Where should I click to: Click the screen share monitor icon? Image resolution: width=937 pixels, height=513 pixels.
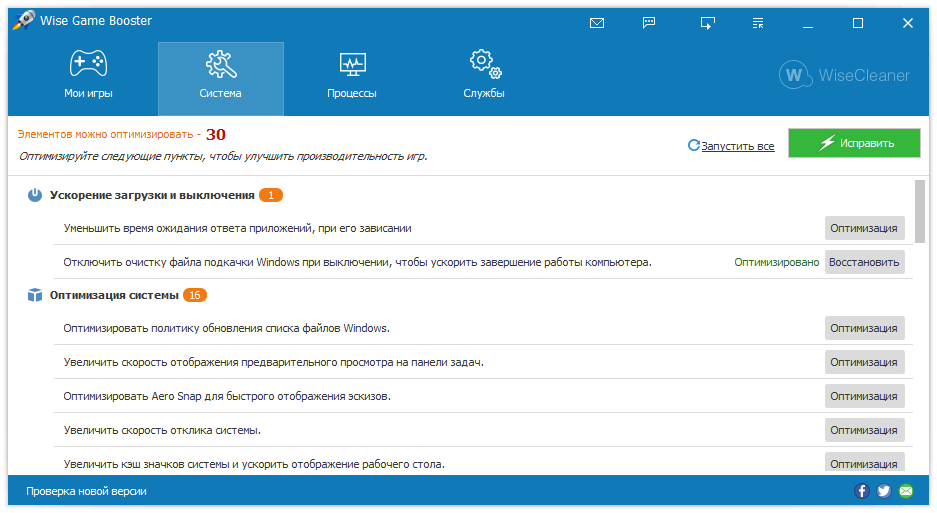pyautogui.click(x=708, y=23)
